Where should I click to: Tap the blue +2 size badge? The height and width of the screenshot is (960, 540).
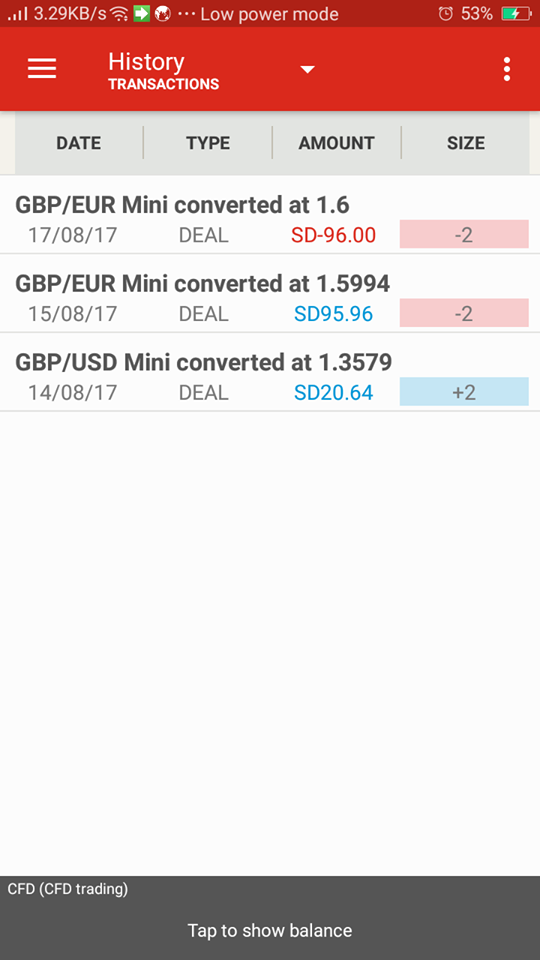coord(464,392)
